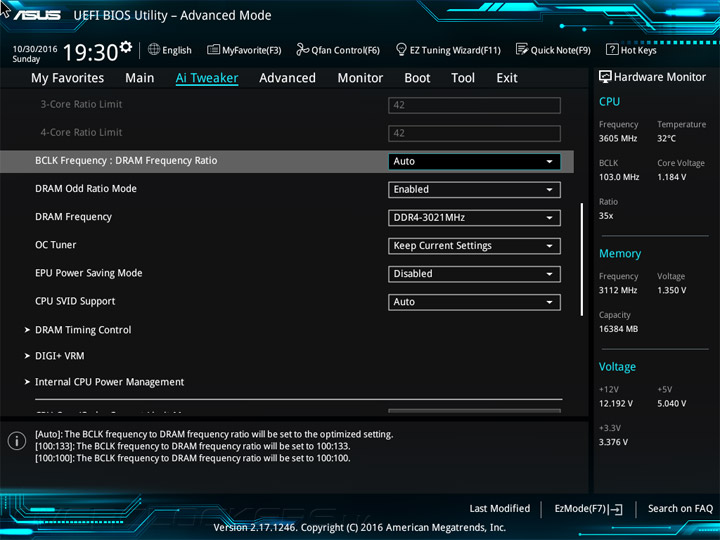Open the DRAM Frequency DDR4-3021MHz dropdown
The width and height of the screenshot is (720, 540).
tap(474, 217)
